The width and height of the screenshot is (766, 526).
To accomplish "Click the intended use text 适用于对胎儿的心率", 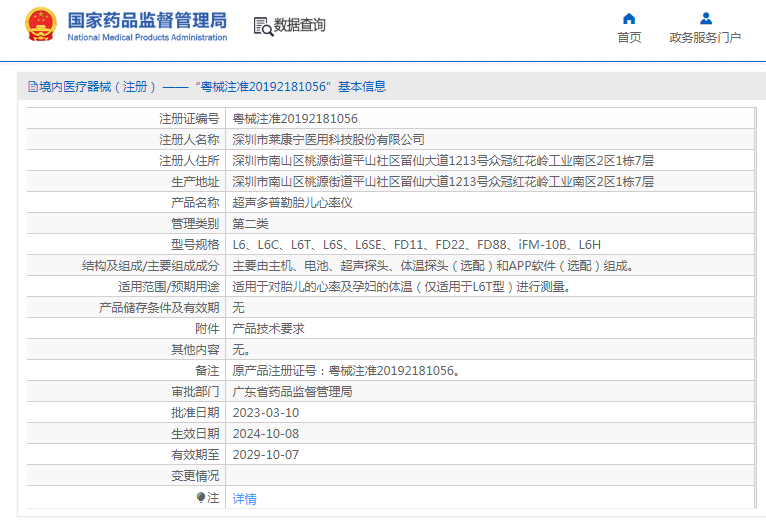I will pyautogui.click(x=401, y=287).
